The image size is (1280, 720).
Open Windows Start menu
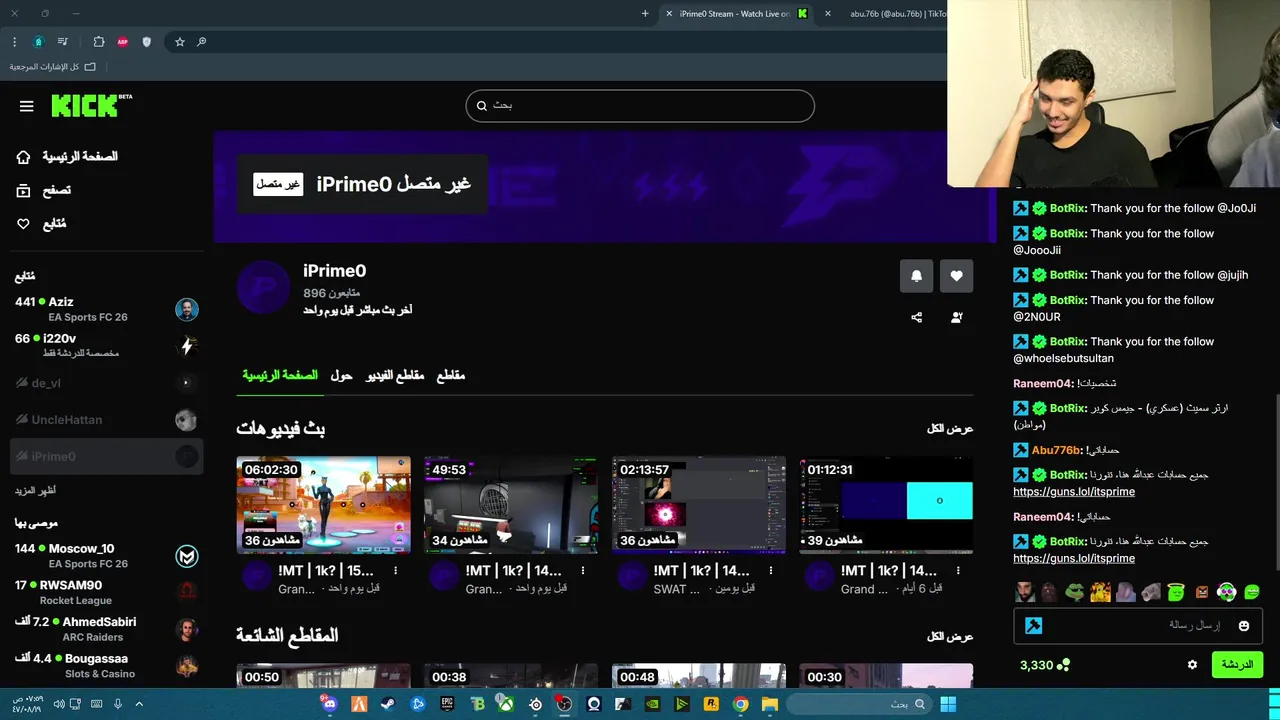pyautogui.click(x=948, y=704)
